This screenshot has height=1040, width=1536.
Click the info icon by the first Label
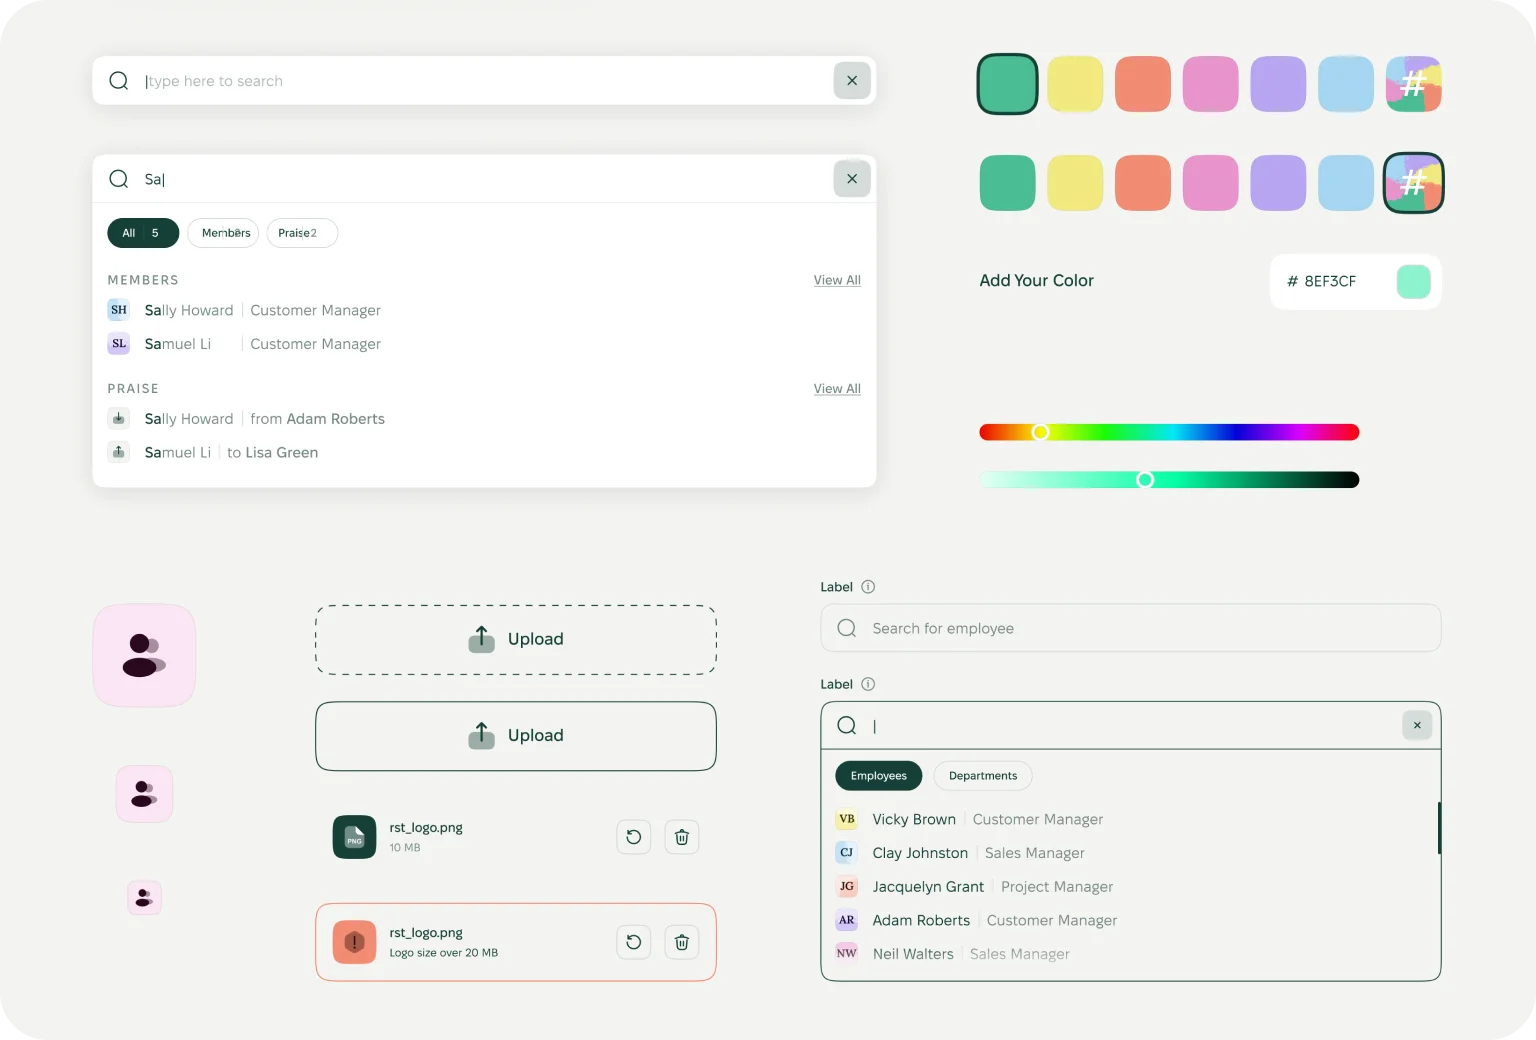[x=868, y=587]
